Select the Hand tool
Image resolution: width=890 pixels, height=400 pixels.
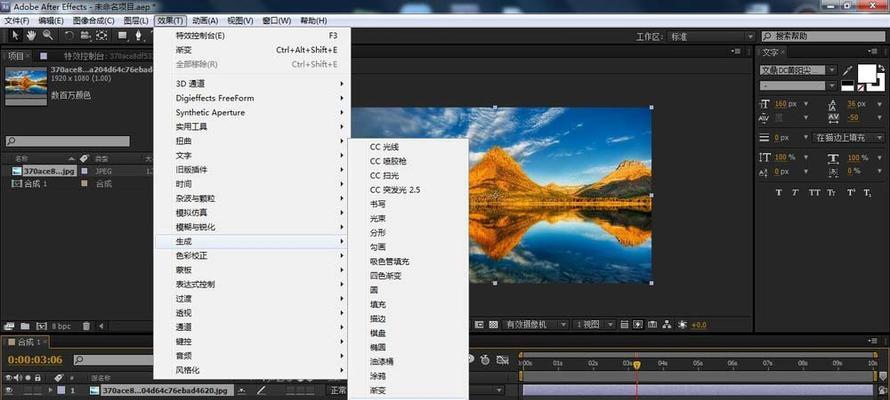31,36
